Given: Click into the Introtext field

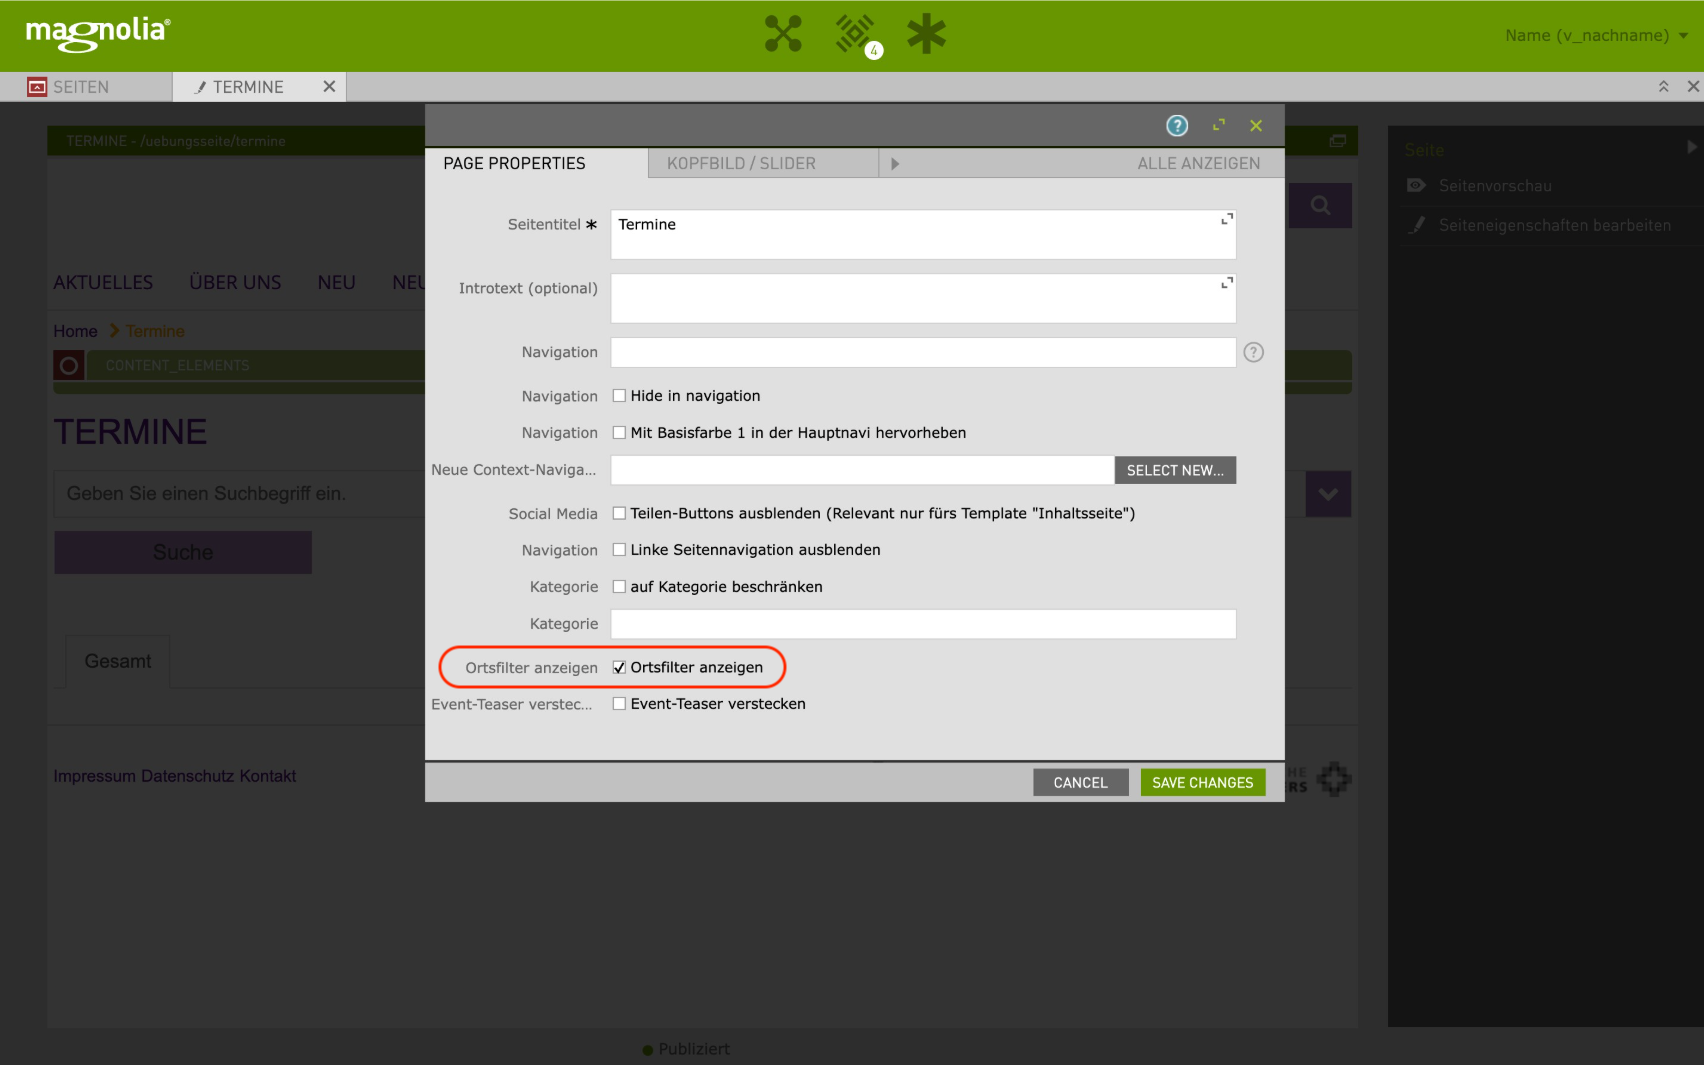Looking at the screenshot, I should click(923, 298).
